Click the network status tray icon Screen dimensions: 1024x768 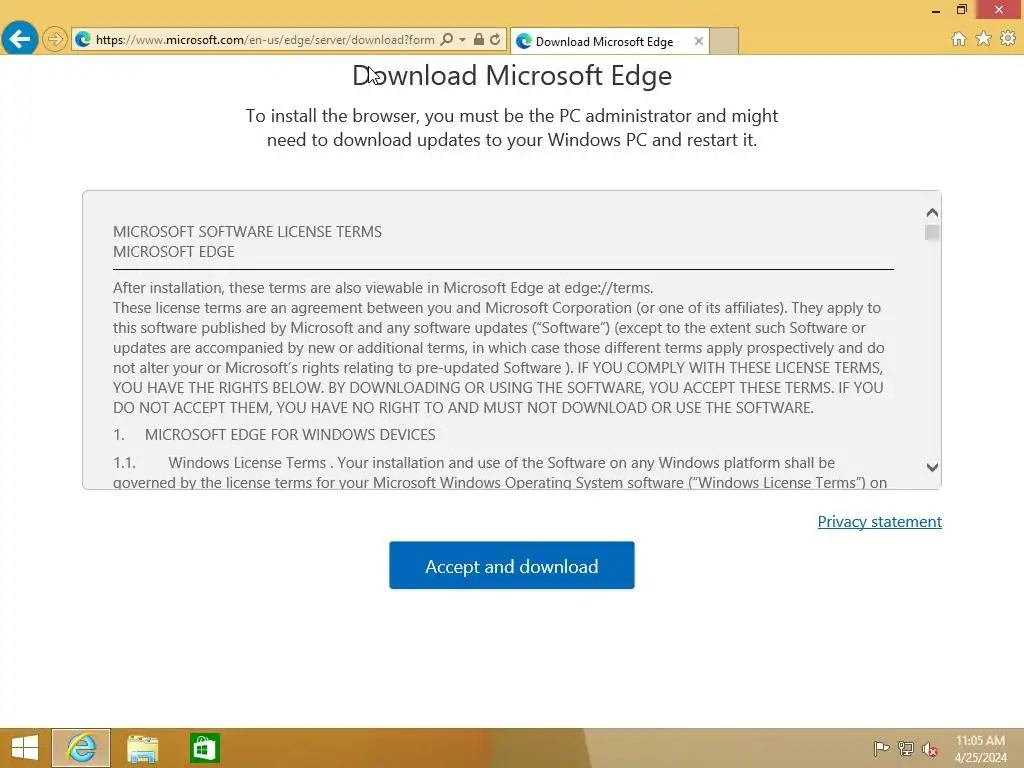(906, 748)
